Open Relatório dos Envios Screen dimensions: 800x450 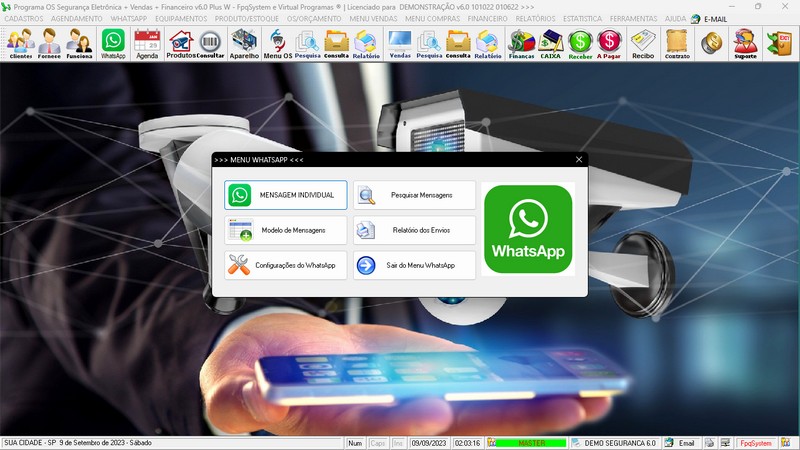click(414, 230)
